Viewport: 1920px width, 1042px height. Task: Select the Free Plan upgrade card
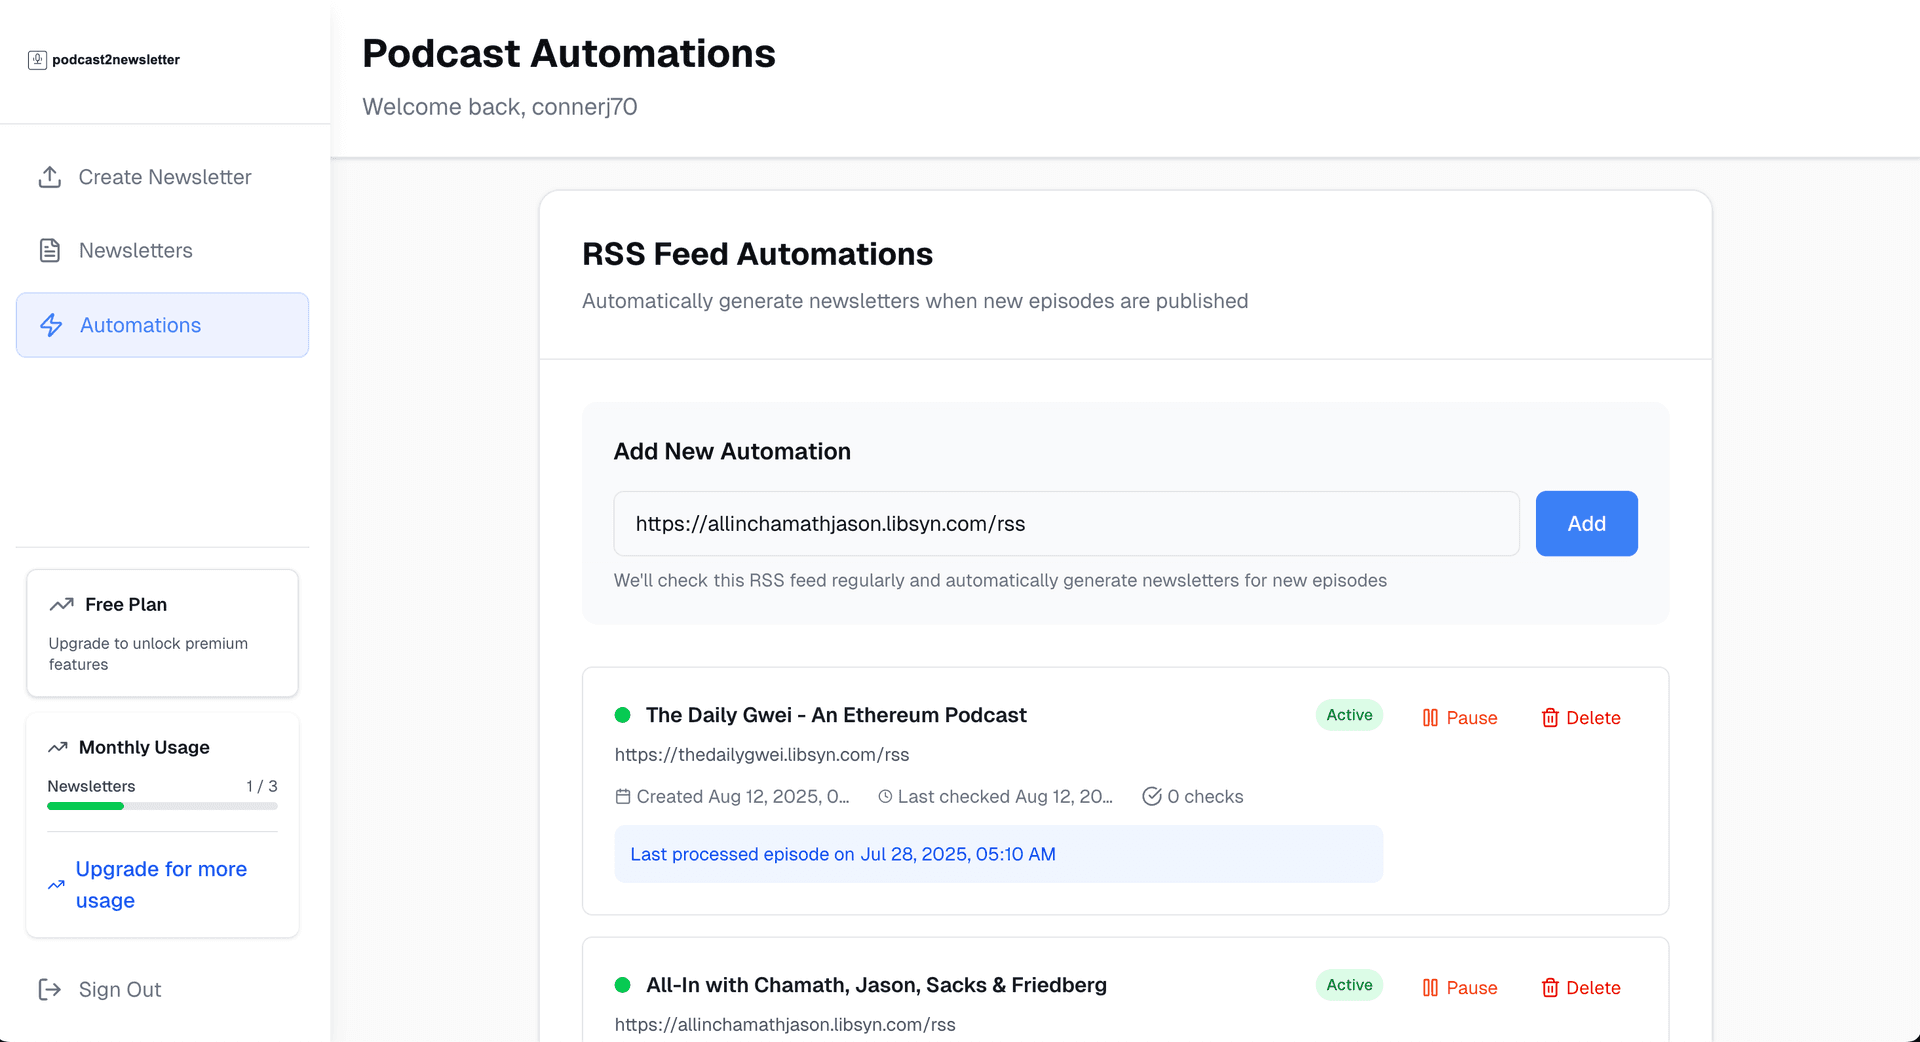(x=162, y=633)
